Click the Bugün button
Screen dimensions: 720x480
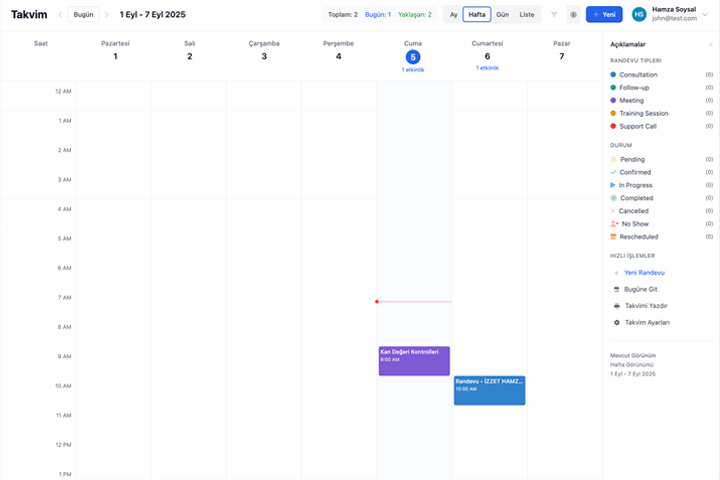coord(83,15)
